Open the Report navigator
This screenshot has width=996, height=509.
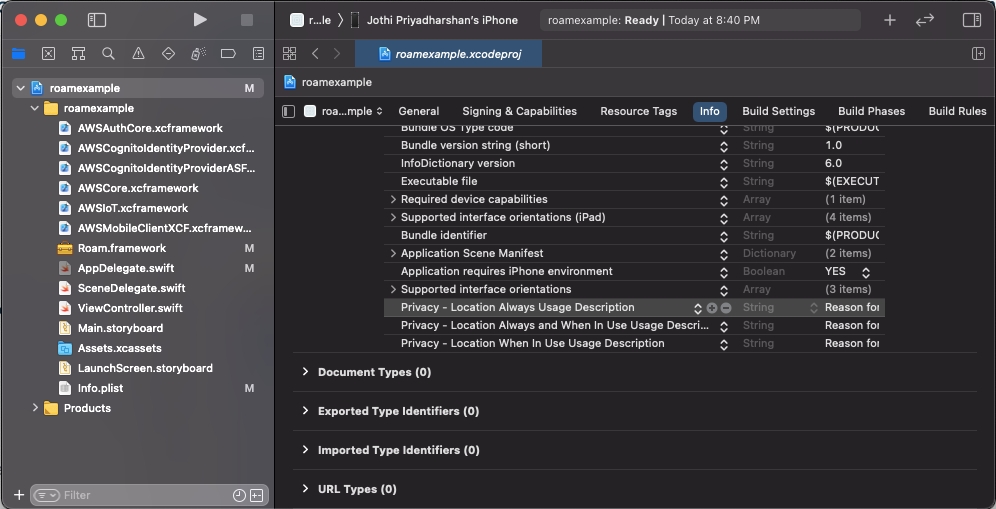[x=259, y=54]
